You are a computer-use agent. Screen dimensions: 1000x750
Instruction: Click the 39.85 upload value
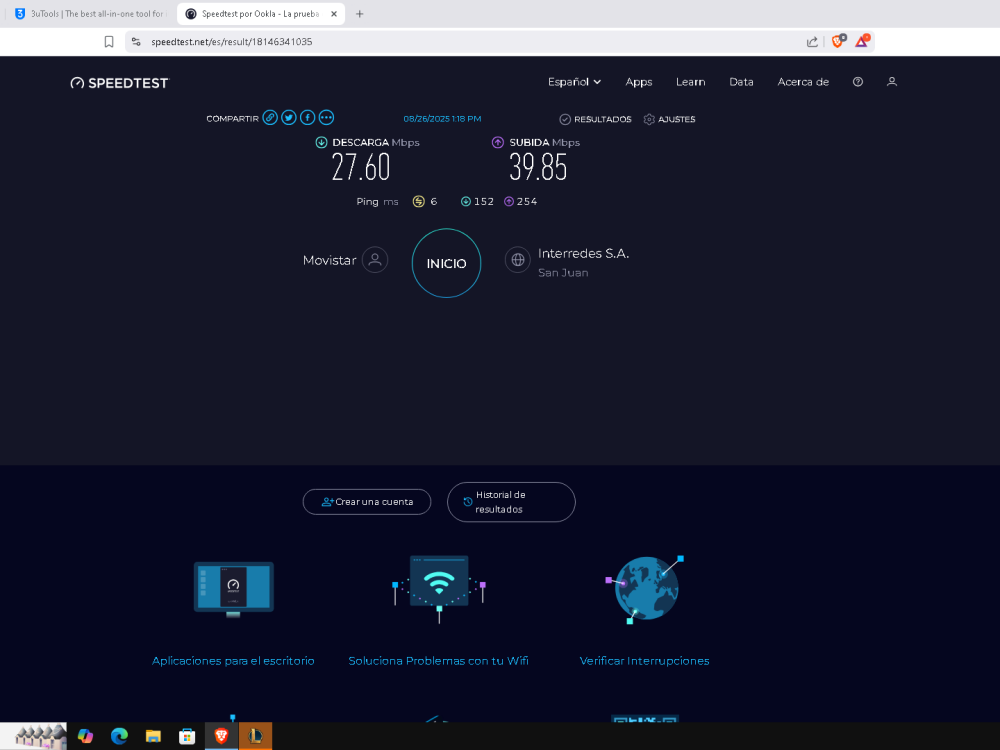pos(538,167)
